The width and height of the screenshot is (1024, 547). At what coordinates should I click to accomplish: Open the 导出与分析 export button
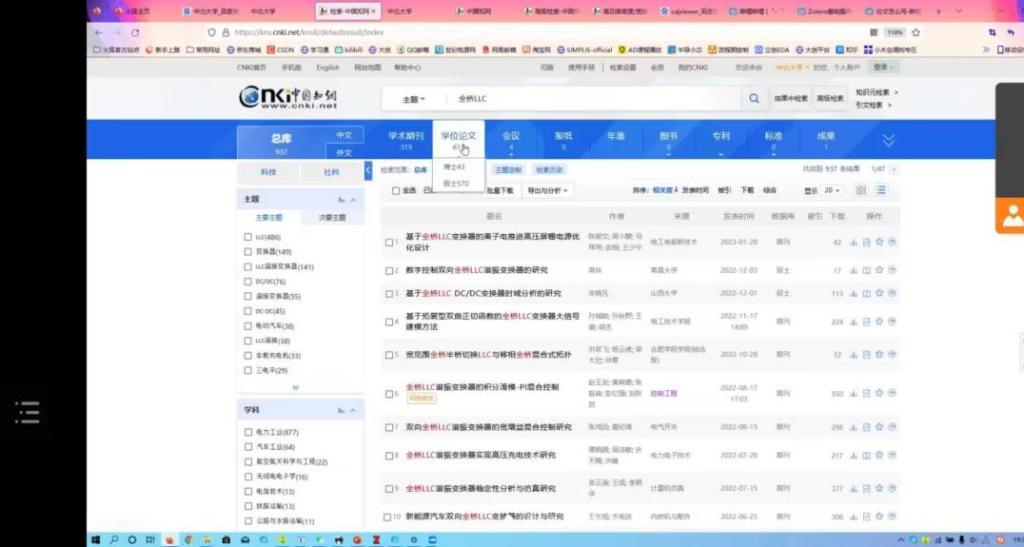pyautogui.click(x=549, y=190)
